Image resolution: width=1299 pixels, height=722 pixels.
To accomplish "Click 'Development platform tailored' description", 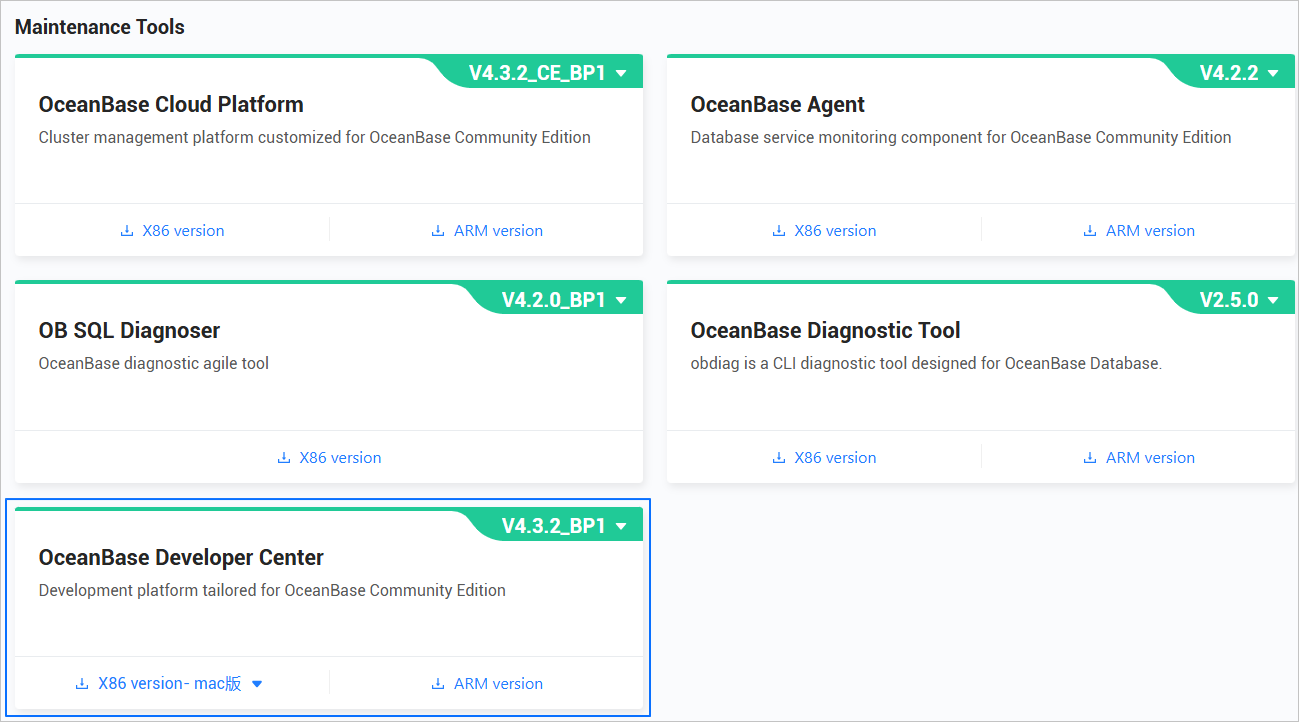I will pyautogui.click(x=272, y=591).
